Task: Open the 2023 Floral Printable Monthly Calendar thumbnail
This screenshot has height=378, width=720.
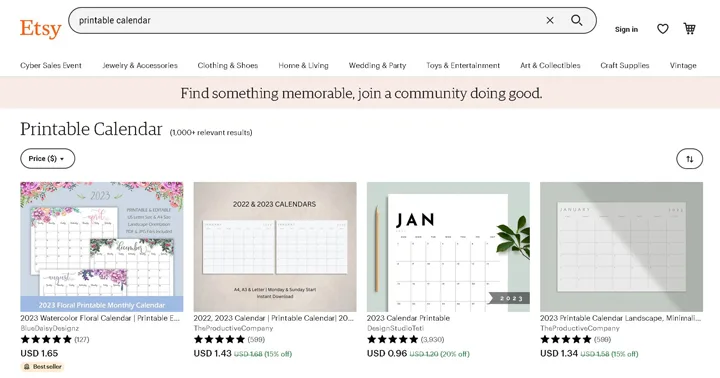Action: tap(101, 247)
